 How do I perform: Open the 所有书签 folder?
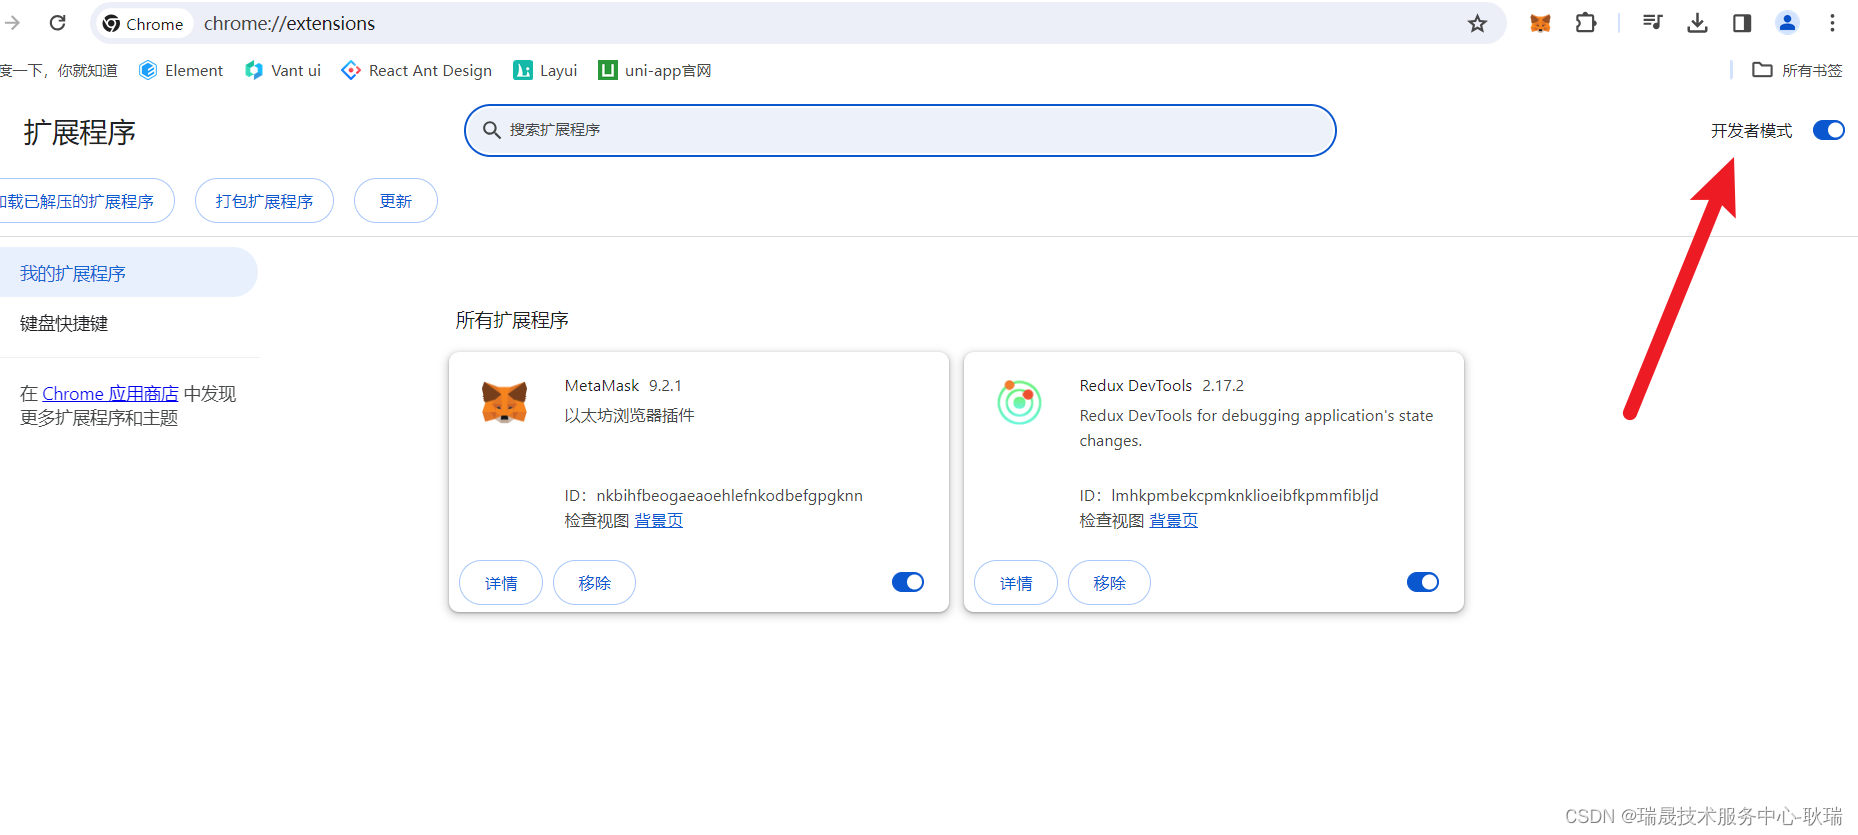pos(1797,70)
